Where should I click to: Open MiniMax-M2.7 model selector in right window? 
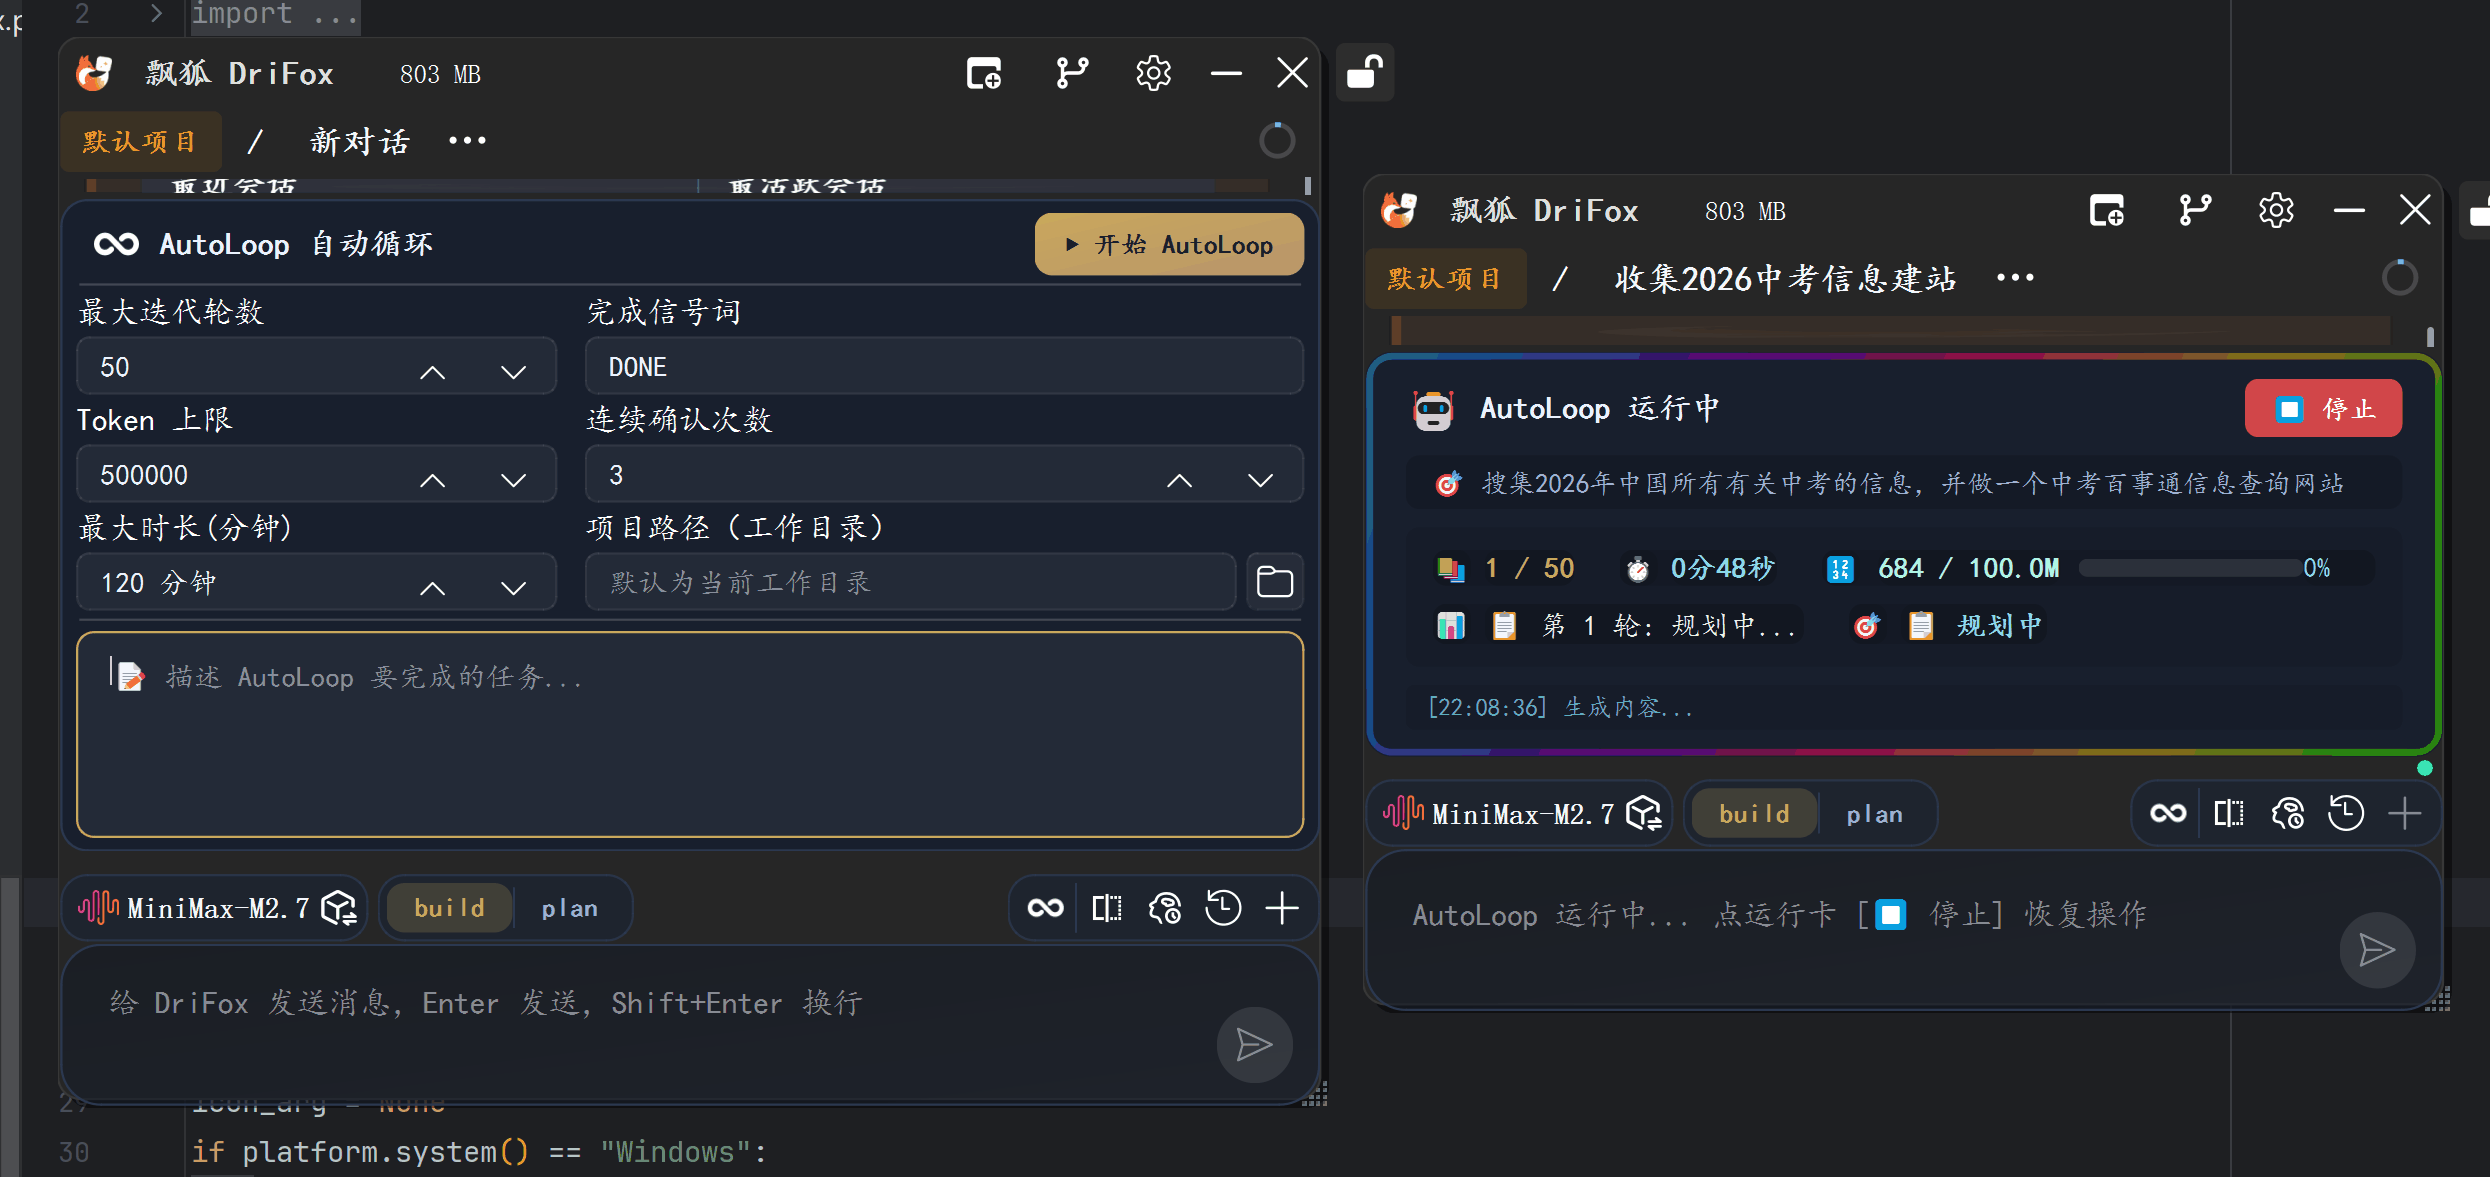coord(1520,813)
